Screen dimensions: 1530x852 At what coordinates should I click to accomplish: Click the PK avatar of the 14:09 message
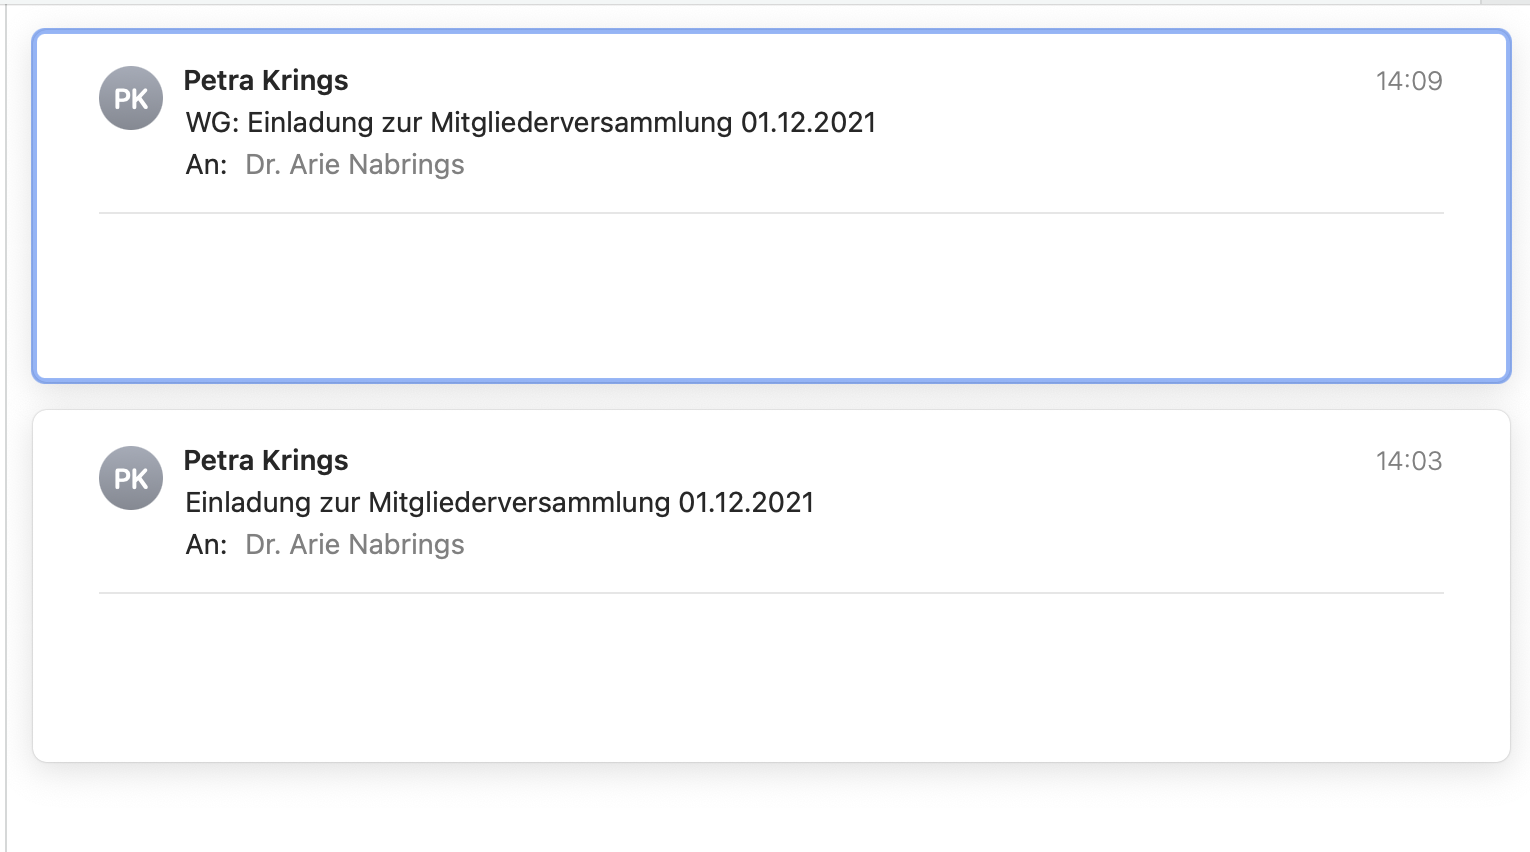(x=131, y=98)
